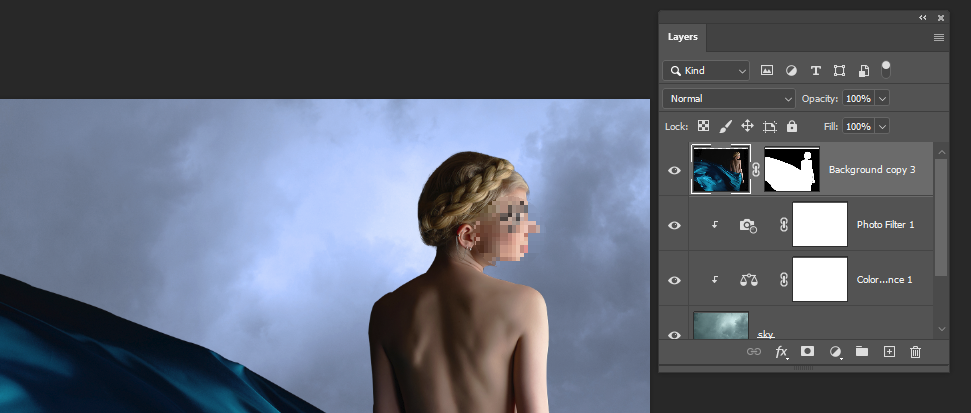Create a new layer plus icon
This screenshot has height=413, width=971.
point(889,352)
